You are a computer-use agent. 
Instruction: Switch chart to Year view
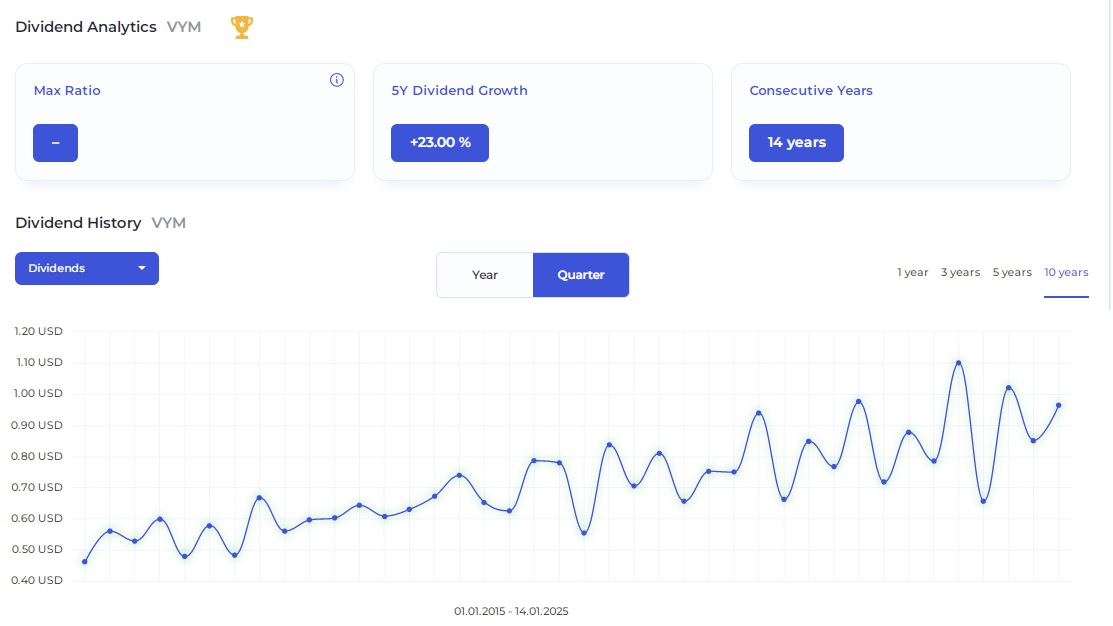tap(485, 275)
